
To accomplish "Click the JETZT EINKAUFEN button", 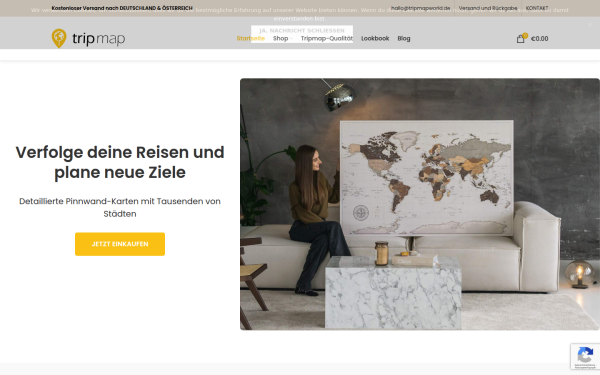I will (x=120, y=244).
